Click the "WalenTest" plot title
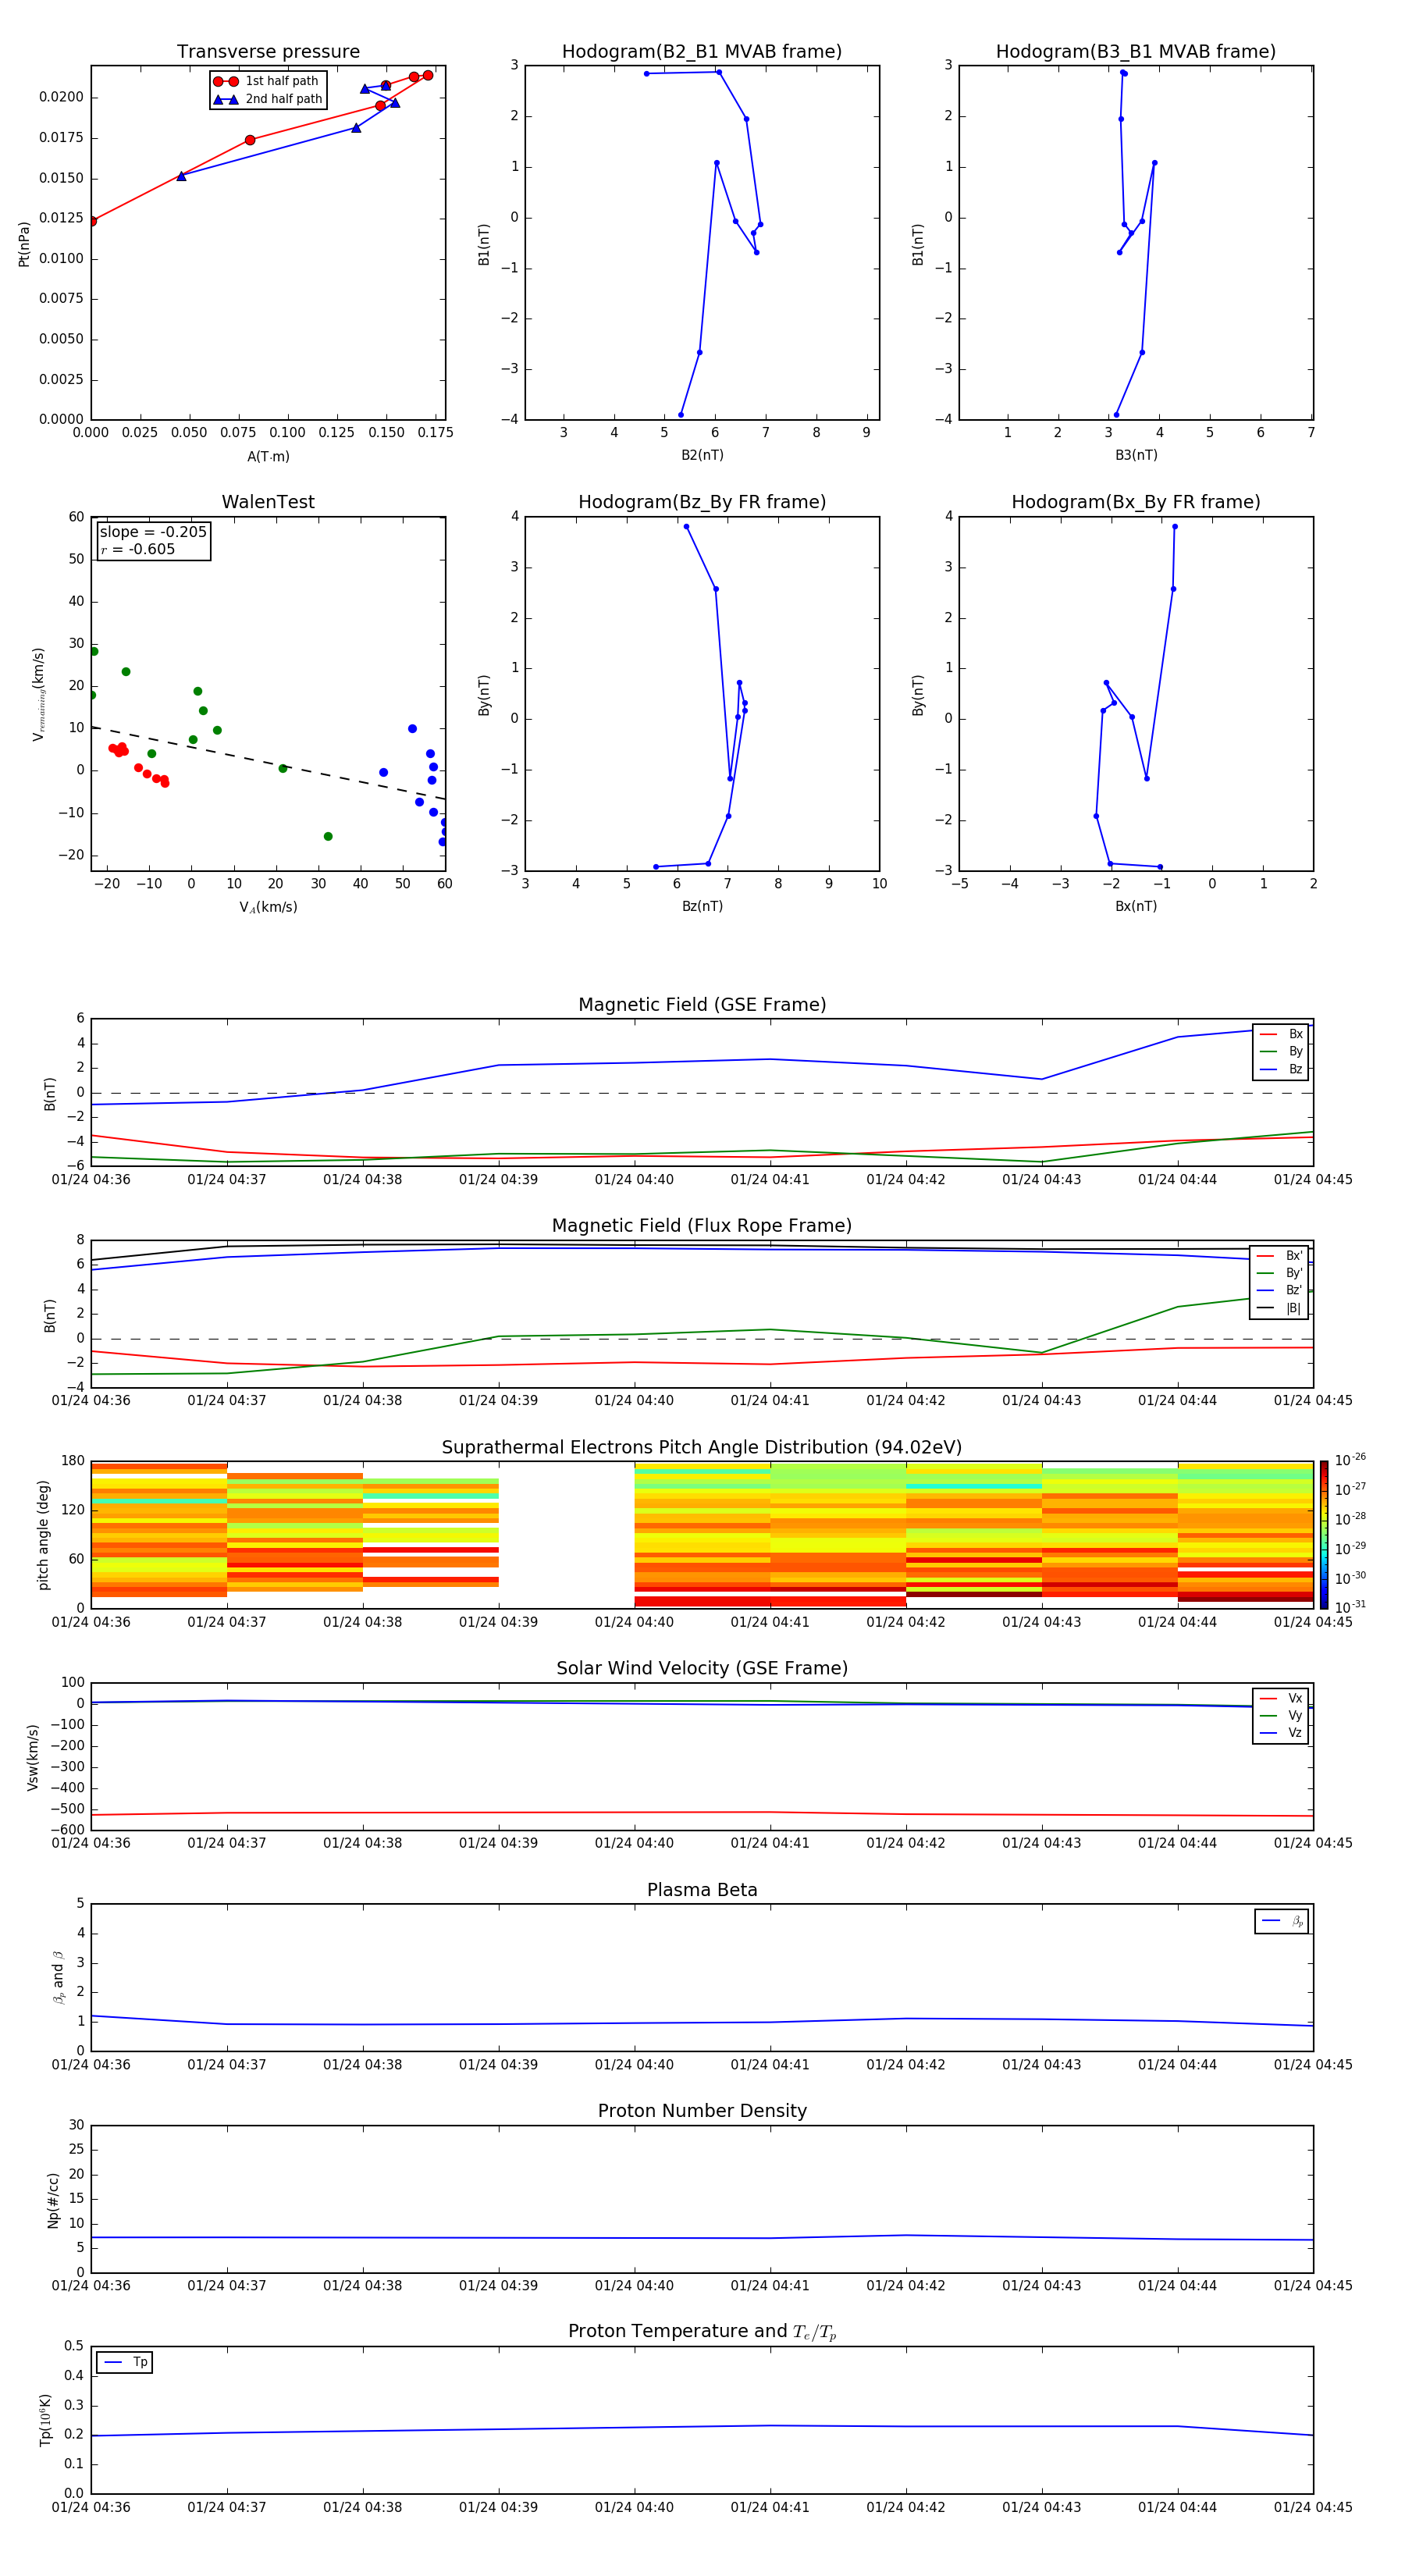The image size is (1405, 2576). click(x=268, y=502)
